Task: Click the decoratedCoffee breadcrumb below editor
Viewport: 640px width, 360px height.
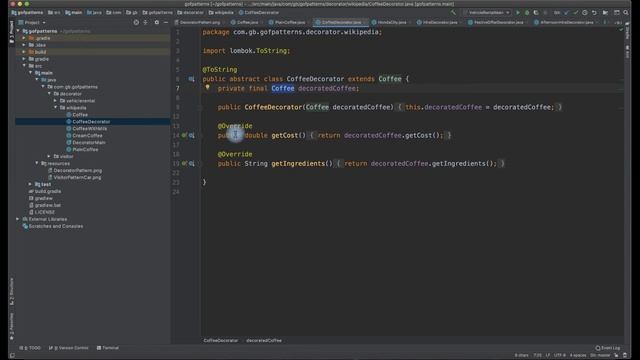Action: [x=264, y=340]
